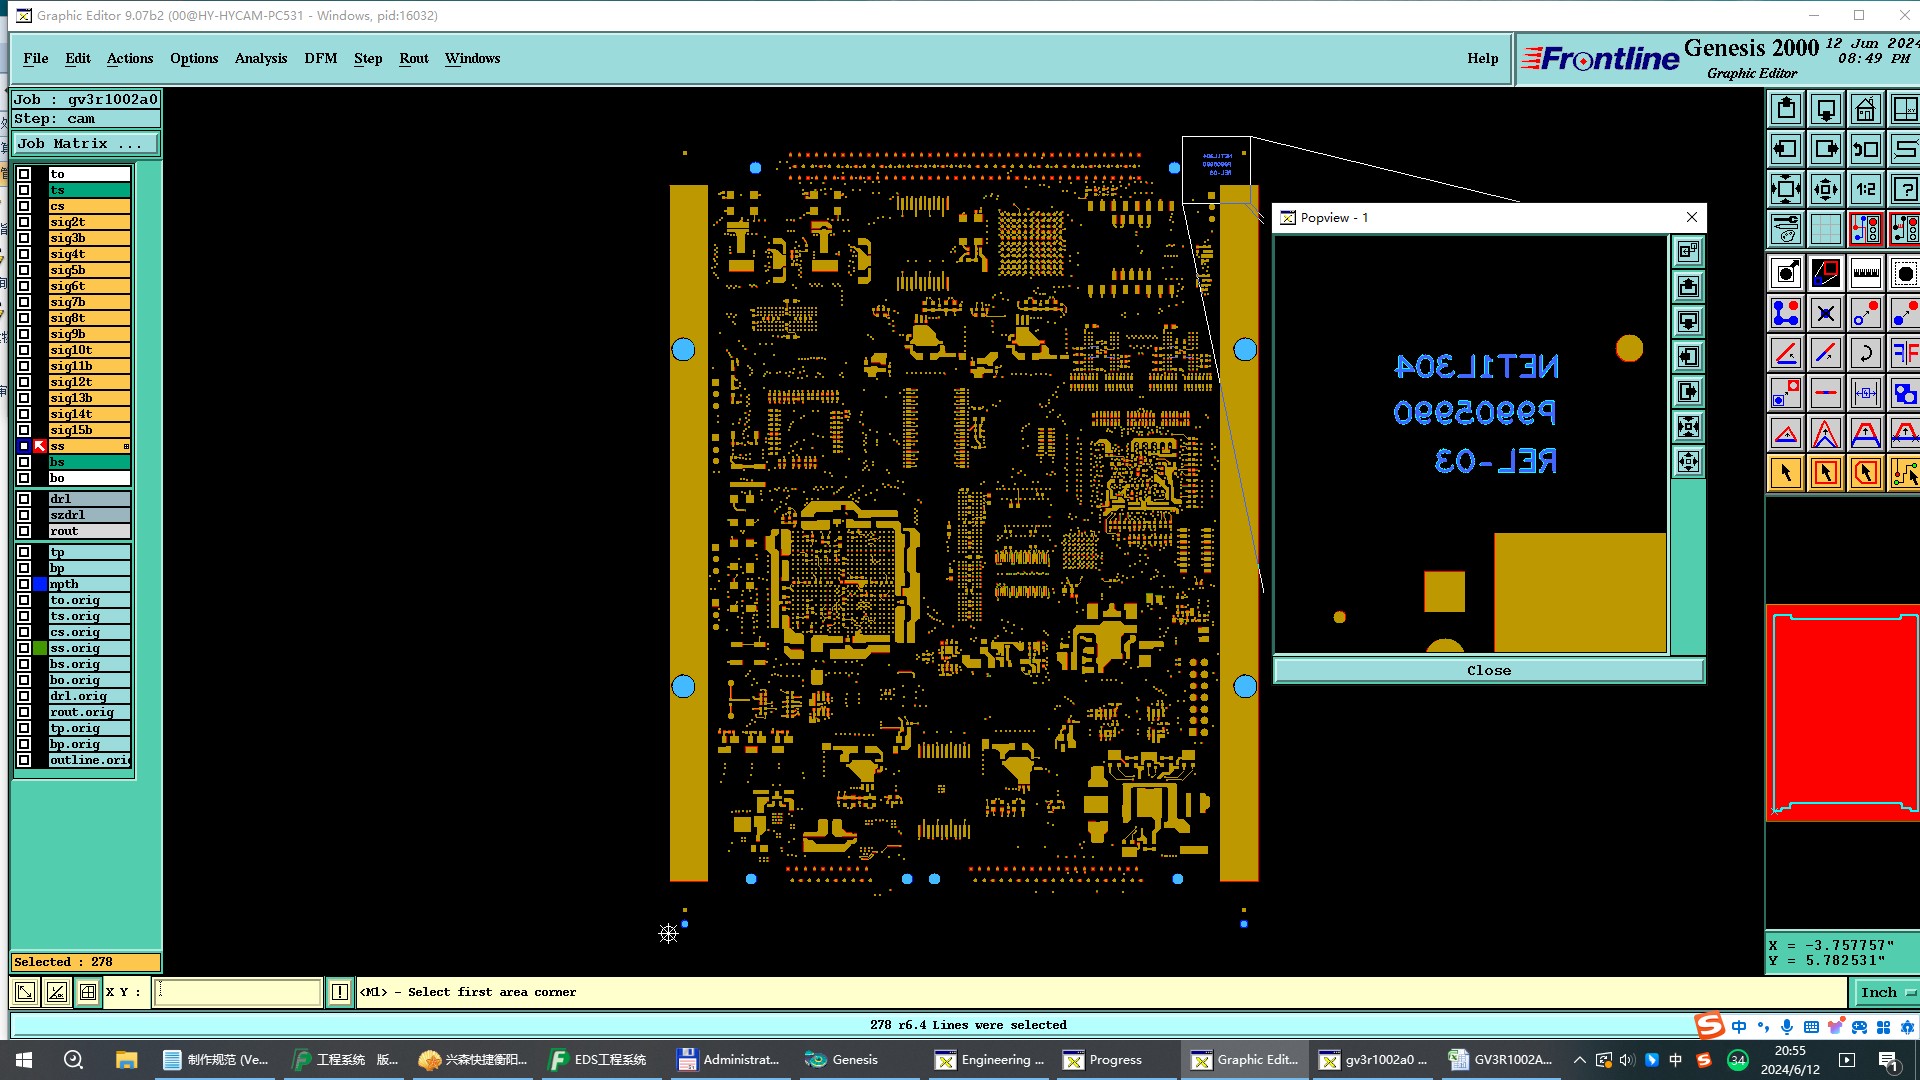Select the ruler measure tool icon
This screenshot has height=1080, width=1920.
(x=1865, y=273)
